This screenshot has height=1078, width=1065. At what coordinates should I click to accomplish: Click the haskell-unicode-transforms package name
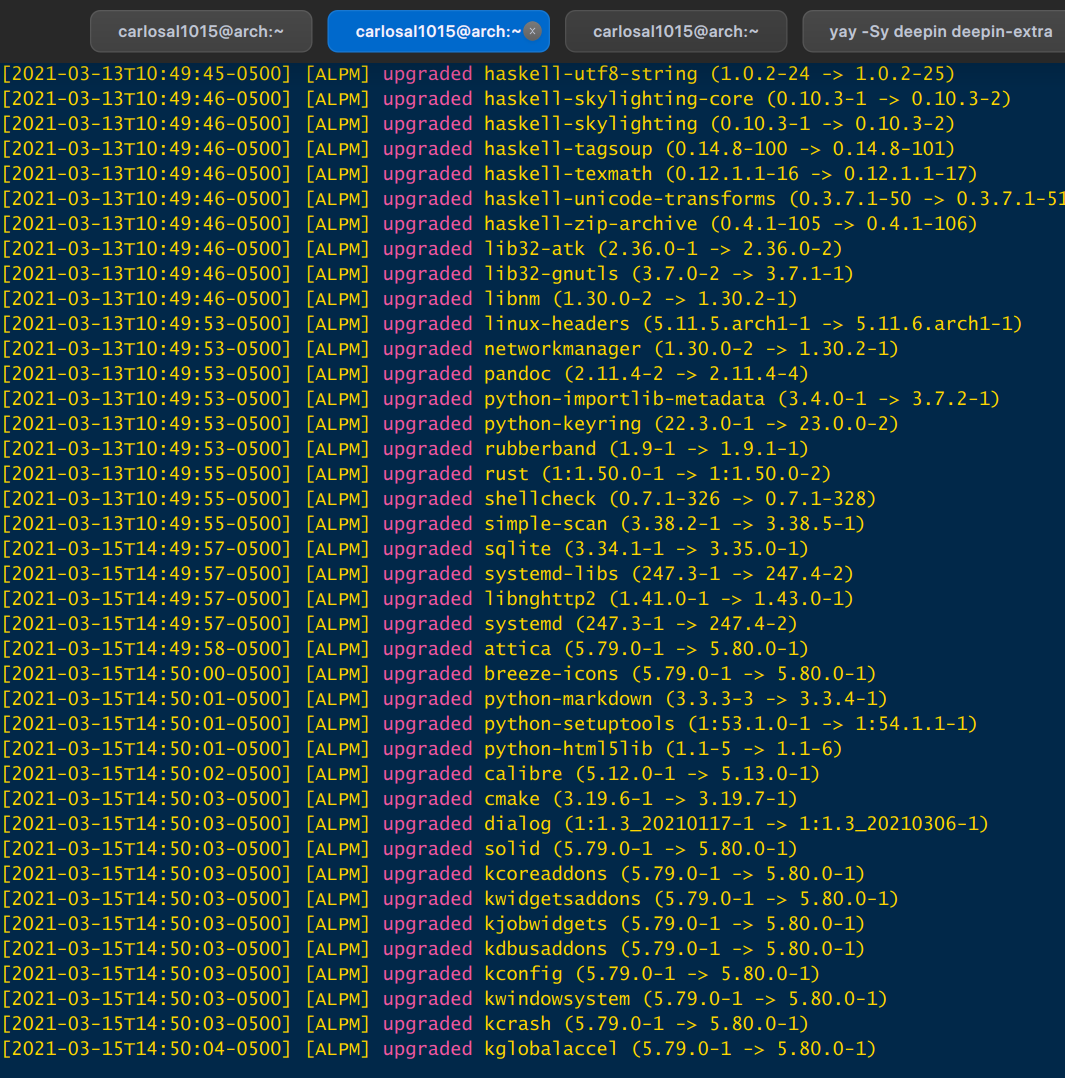click(630, 199)
